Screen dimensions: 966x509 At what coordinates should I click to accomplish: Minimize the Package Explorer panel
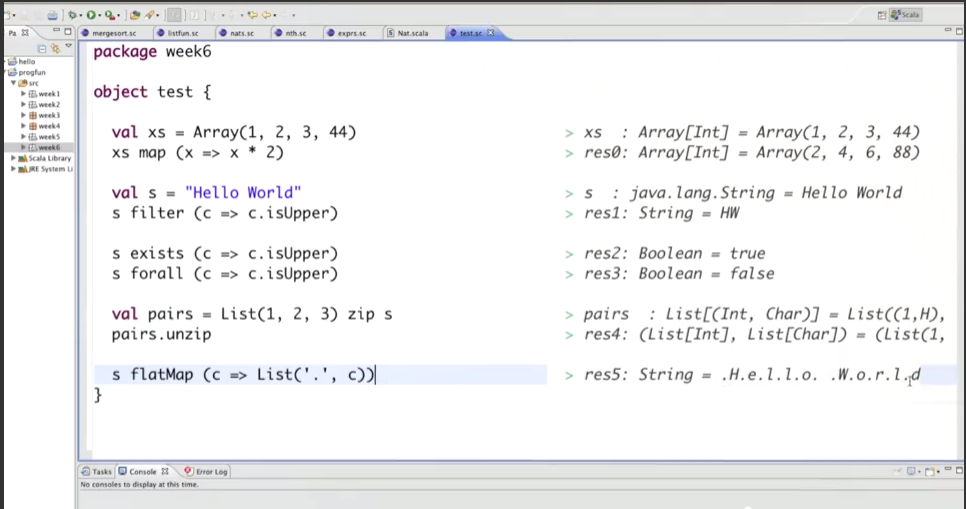coord(57,30)
